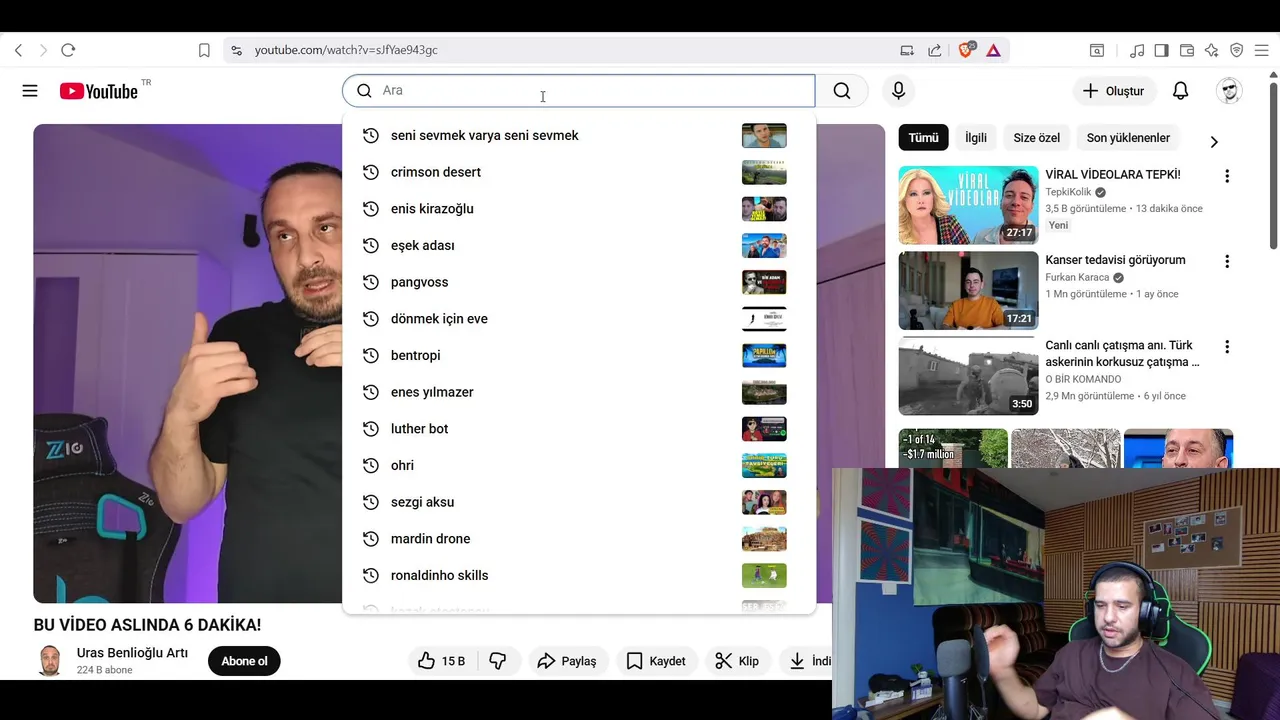Open the browser media control music icon
This screenshot has width=1280, height=720.
pos(1137,50)
